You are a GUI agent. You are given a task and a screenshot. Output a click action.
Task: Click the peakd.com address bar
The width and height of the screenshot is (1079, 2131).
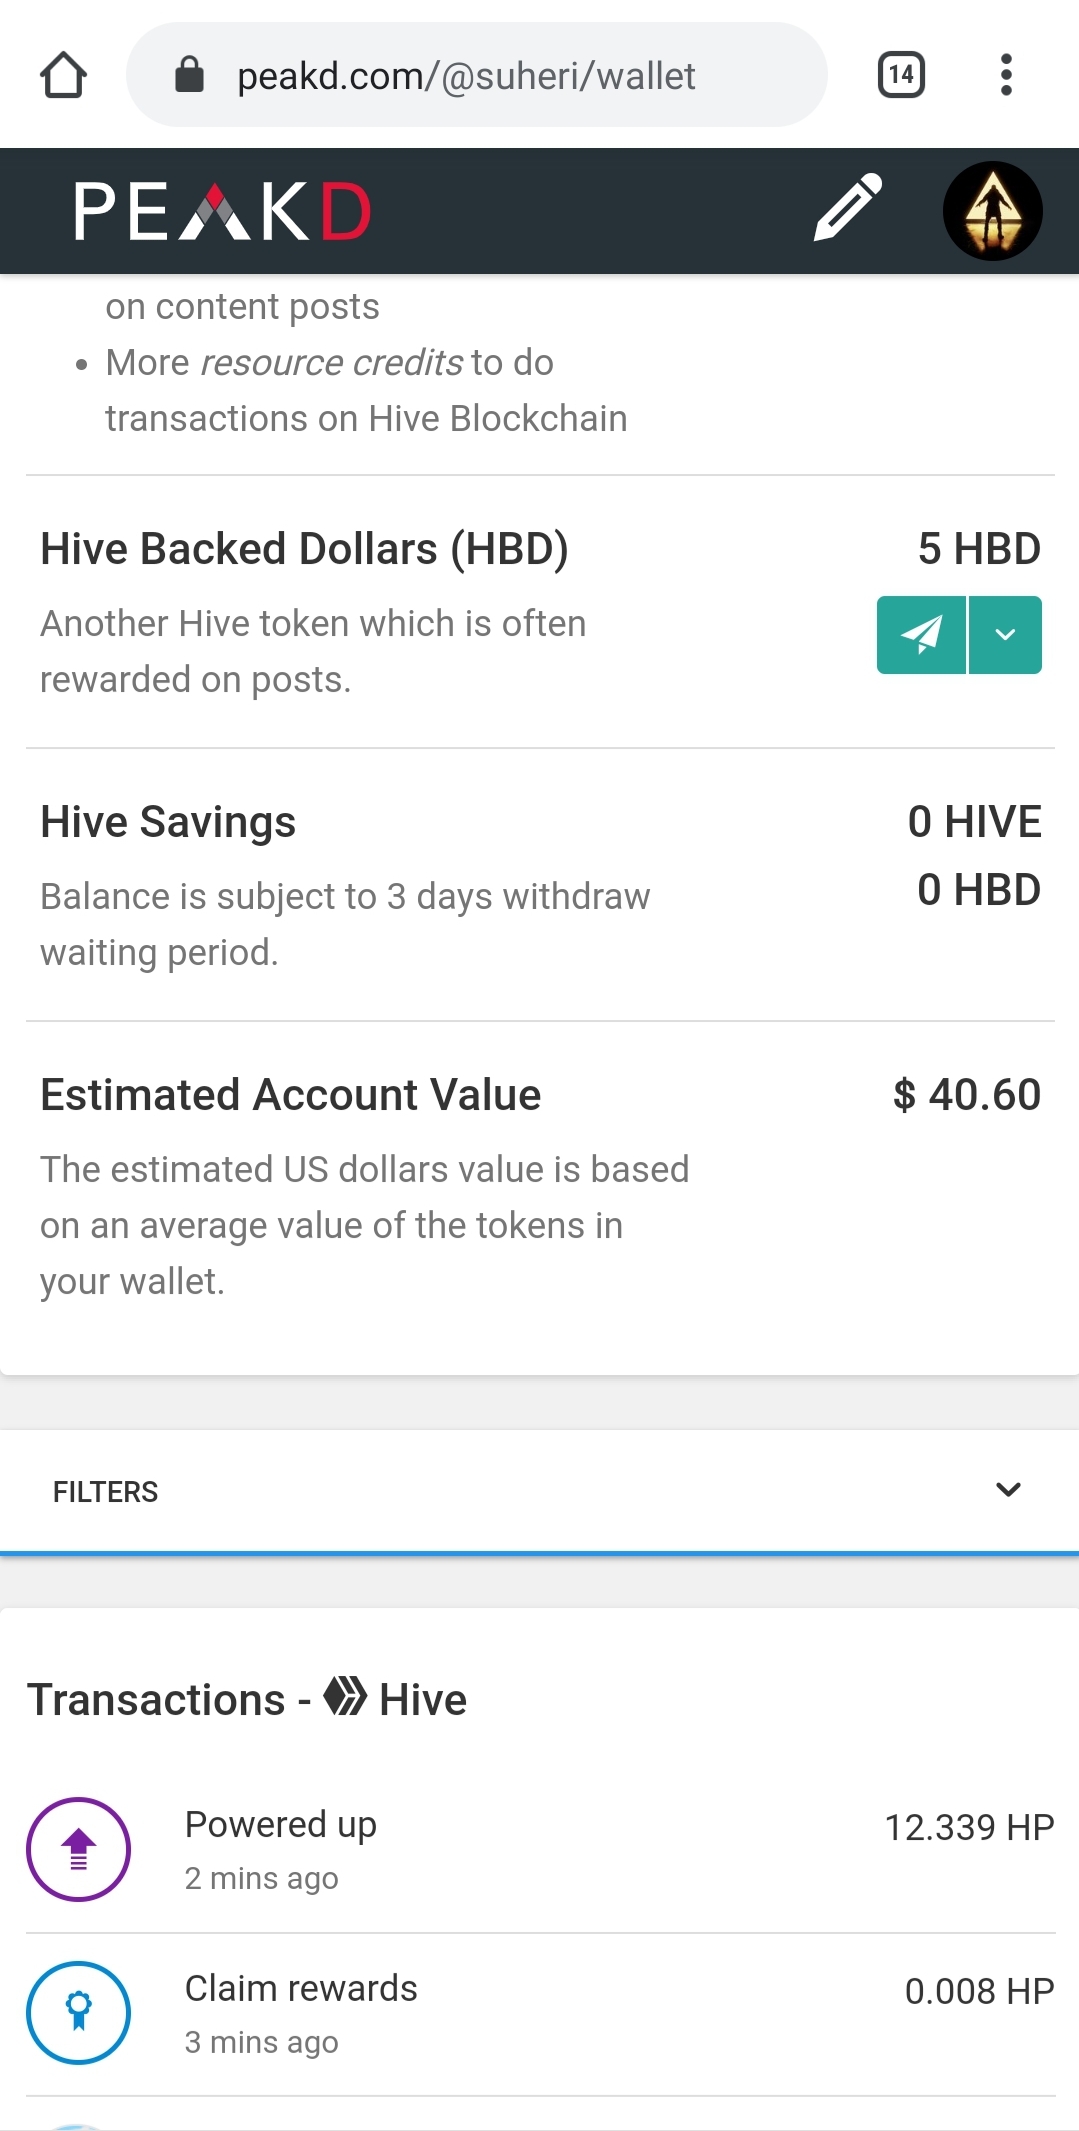(477, 75)
